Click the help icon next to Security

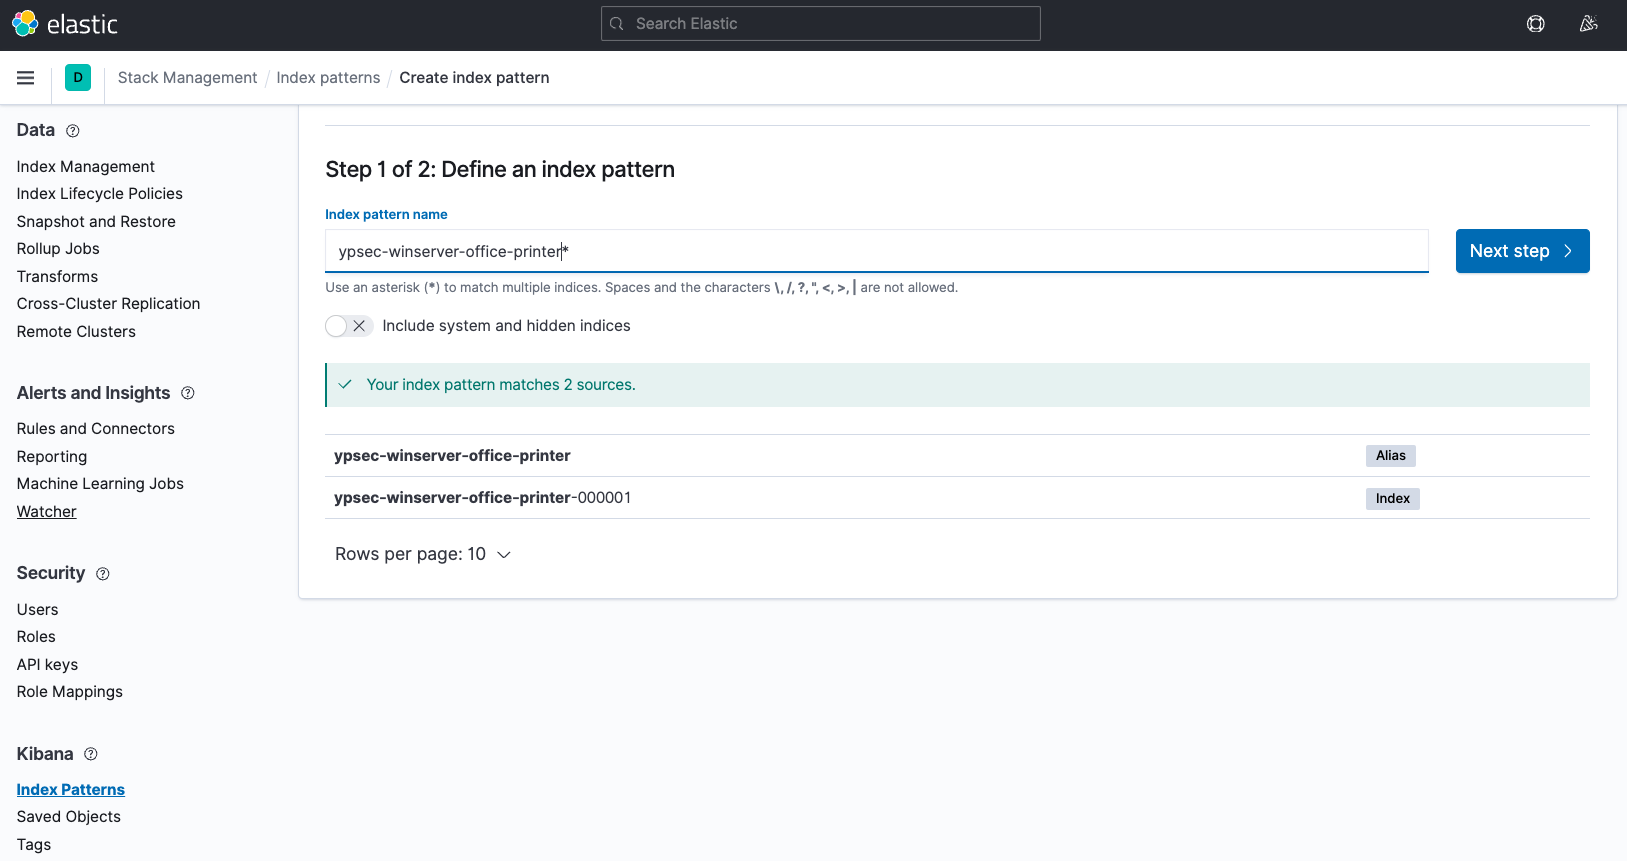103,574
